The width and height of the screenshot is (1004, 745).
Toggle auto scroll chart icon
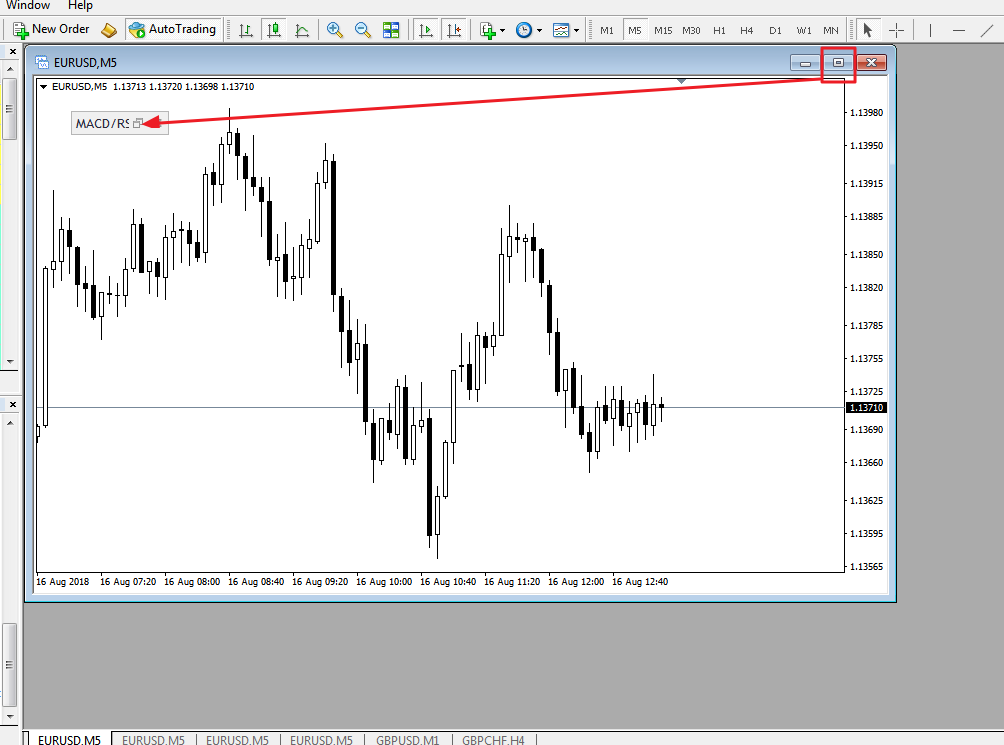point(426,30)
